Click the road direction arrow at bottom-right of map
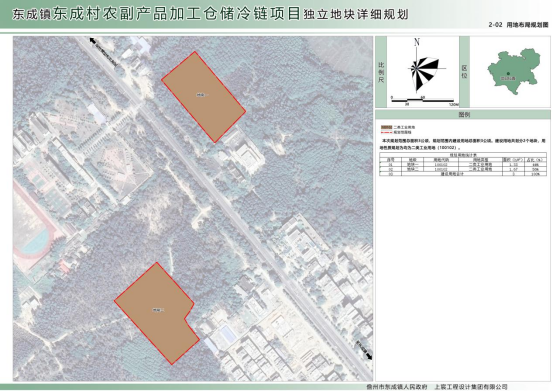Viewport: 554px width, 391px height. pos(369,356)
